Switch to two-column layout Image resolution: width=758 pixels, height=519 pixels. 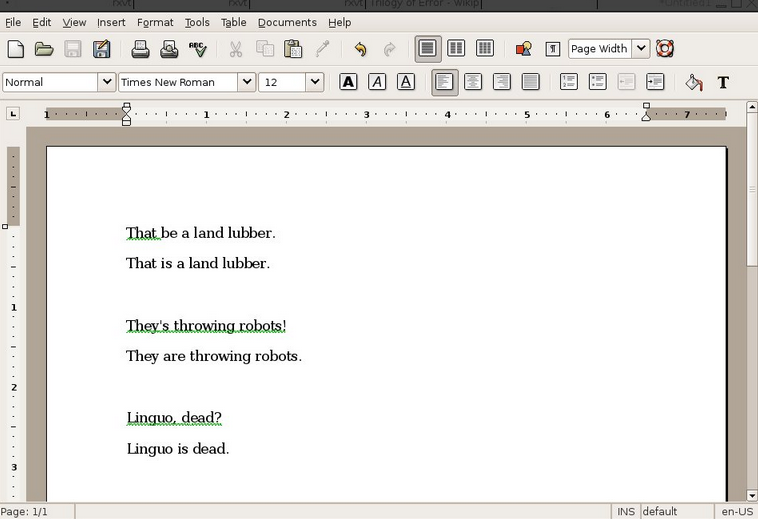(x=456, y=49)
